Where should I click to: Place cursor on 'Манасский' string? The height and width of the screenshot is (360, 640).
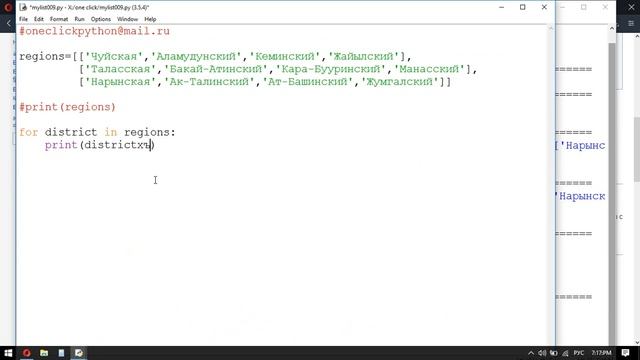429,69
